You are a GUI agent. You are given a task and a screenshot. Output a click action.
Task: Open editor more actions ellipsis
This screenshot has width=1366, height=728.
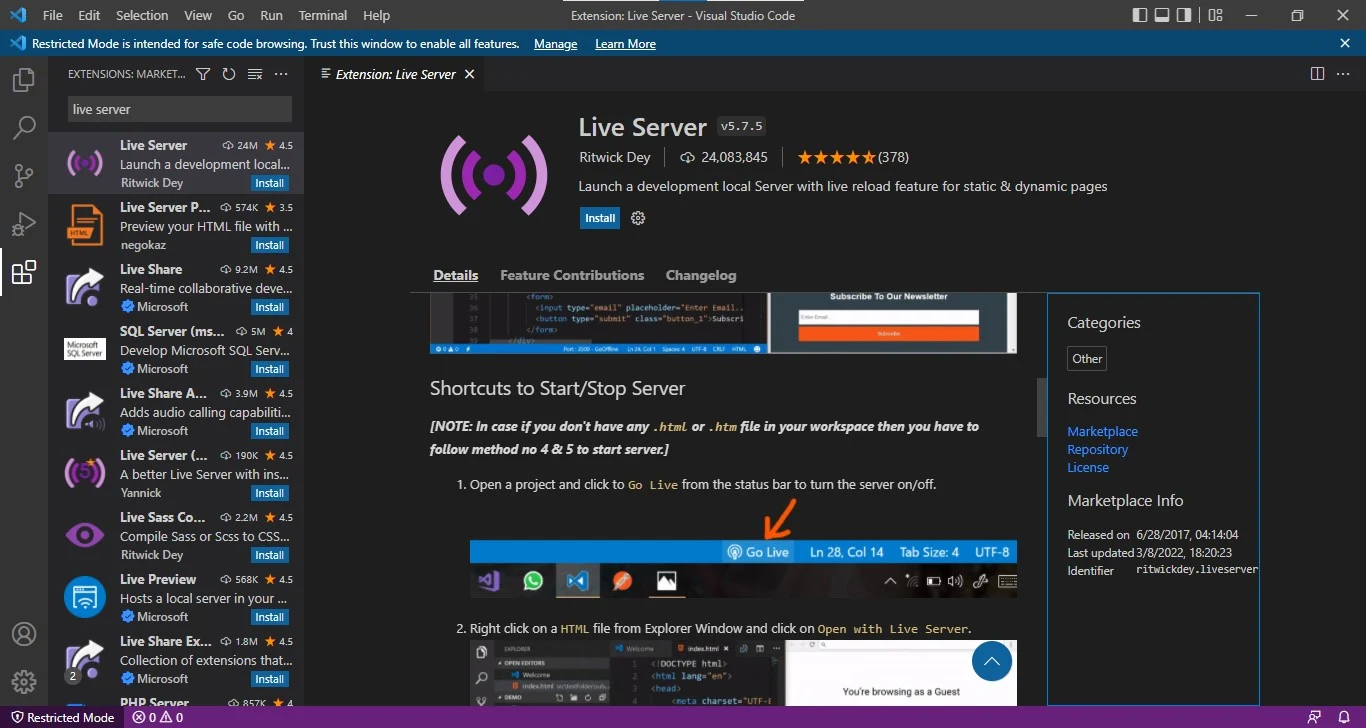pos(1343,74)
